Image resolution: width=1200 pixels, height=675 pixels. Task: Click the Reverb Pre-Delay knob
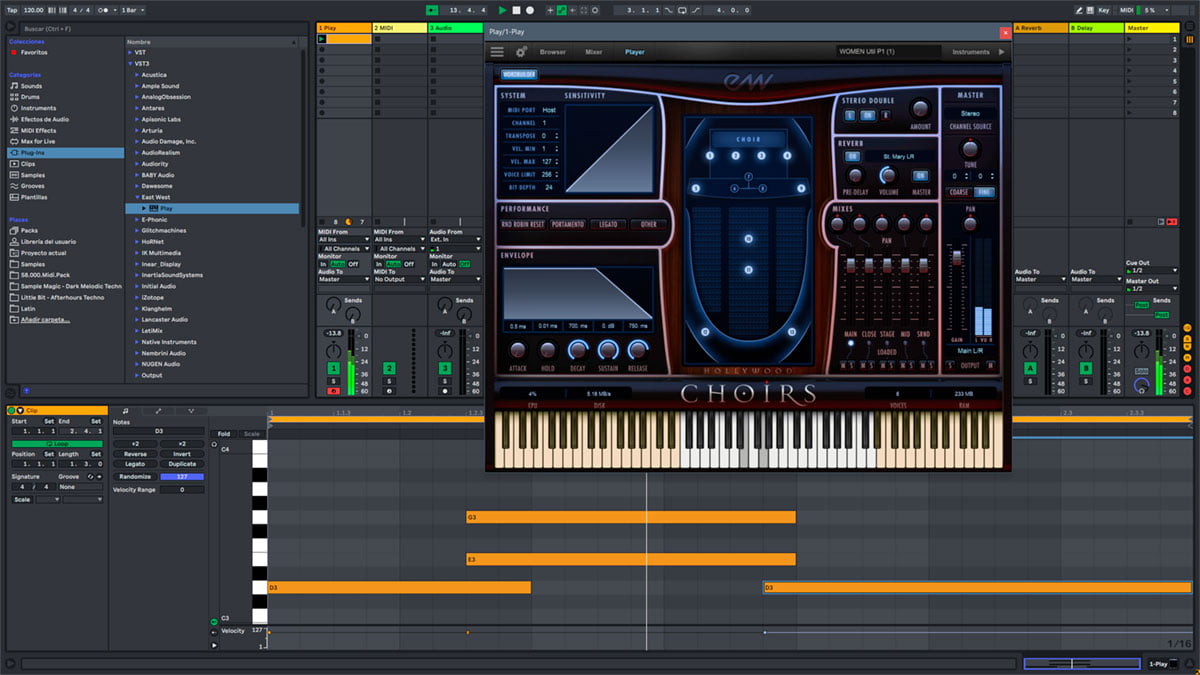click(855, 176)
